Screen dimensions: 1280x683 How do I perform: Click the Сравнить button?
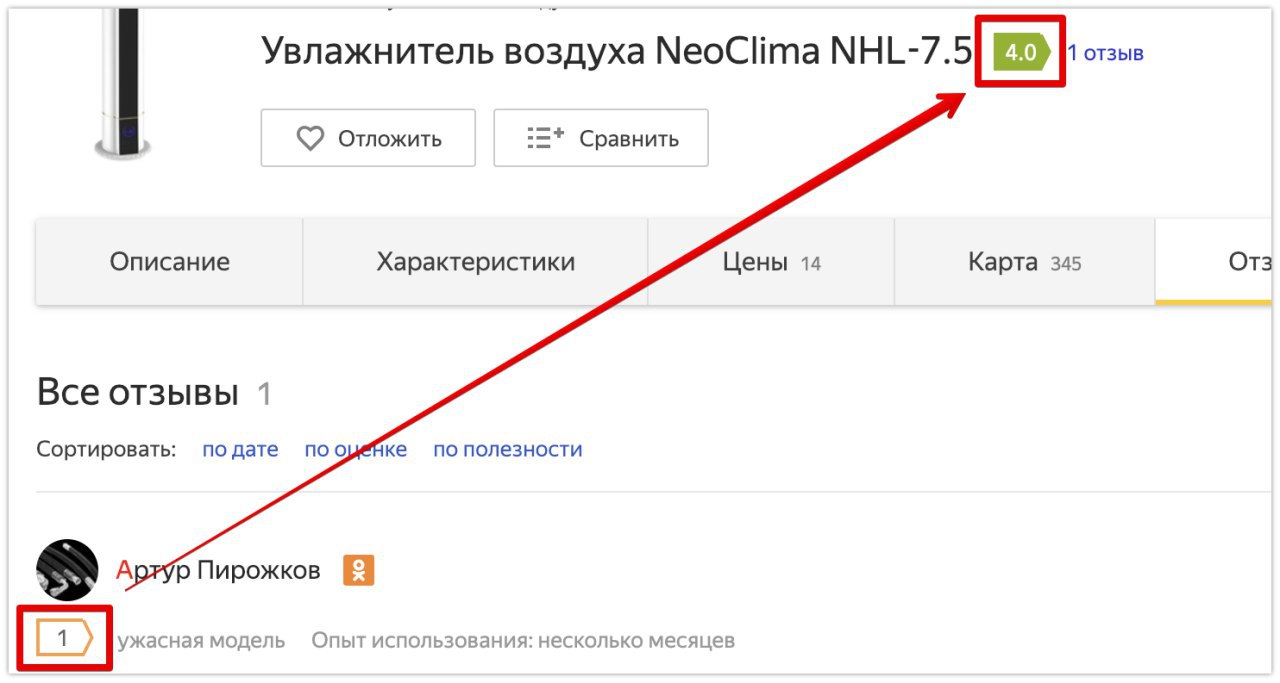pyautogui.click(x=601, y=138)
